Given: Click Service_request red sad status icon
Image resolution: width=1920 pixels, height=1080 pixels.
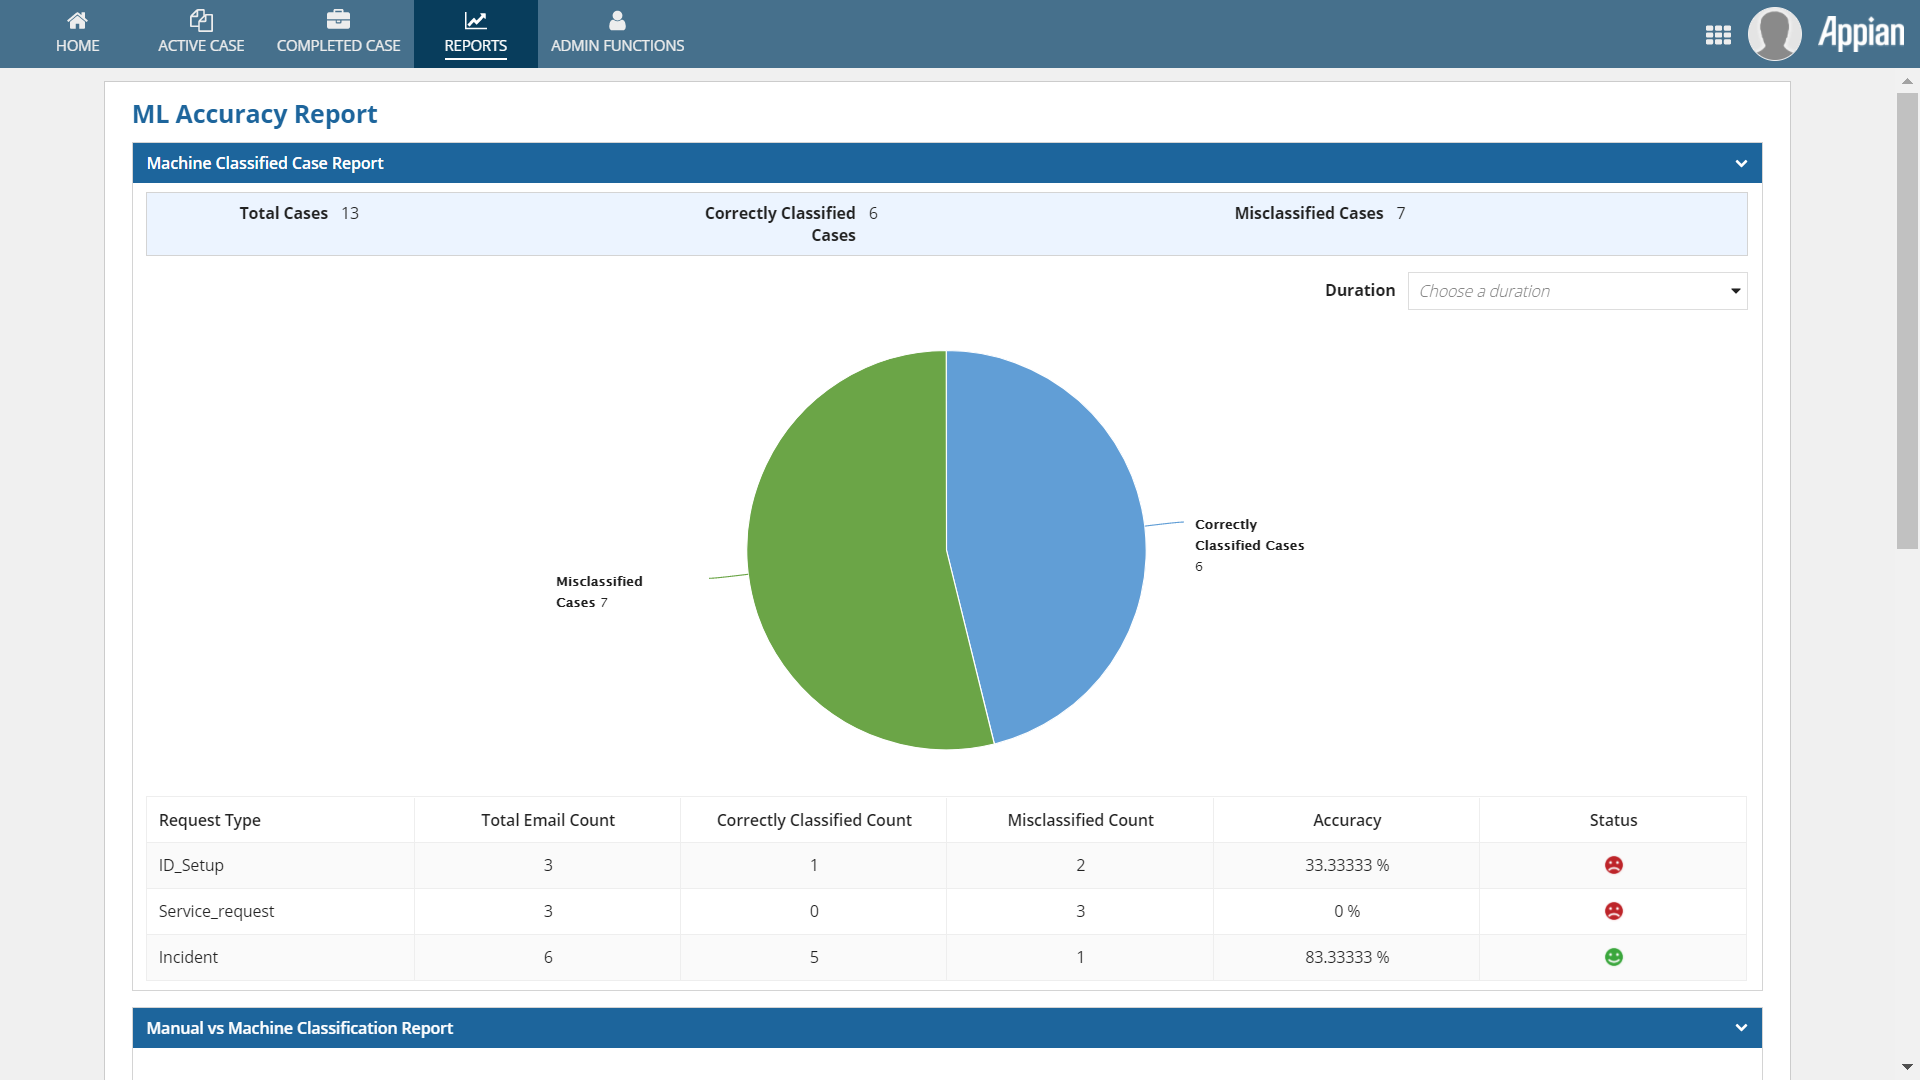Looking at the screenshot, I should point(1613,911).
